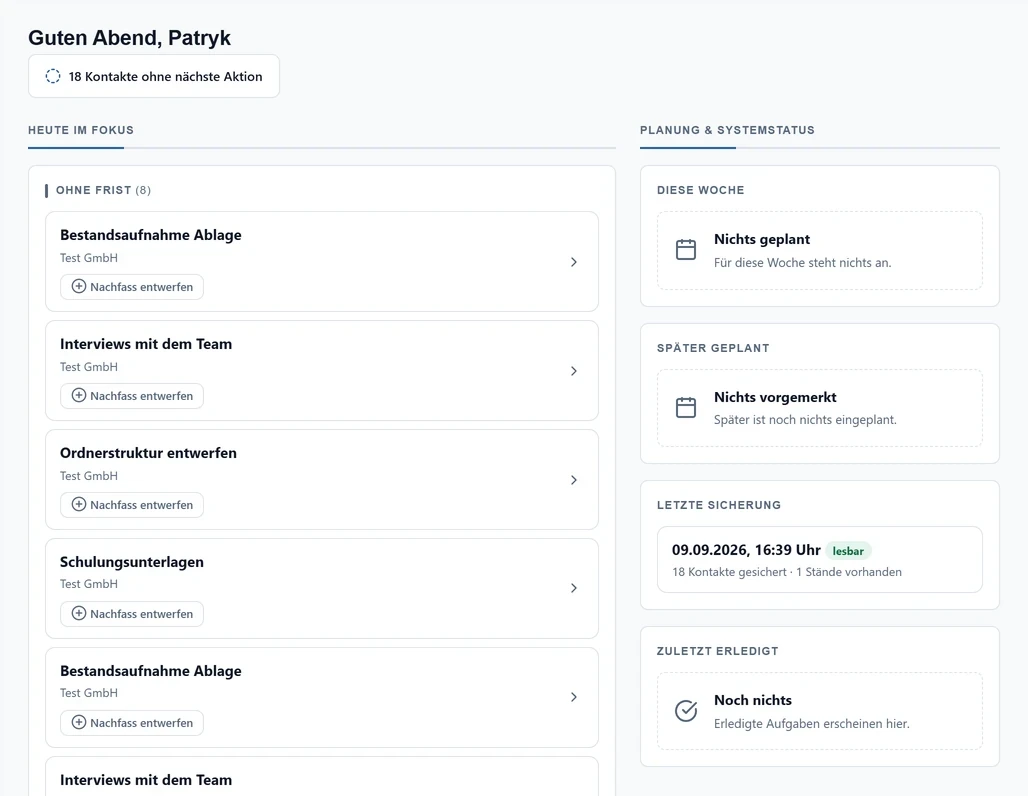This screenshot has width=1028, height=796.
Task: Switch to the Heute im Fokus section tab
Action: click(x=81, y=130)
